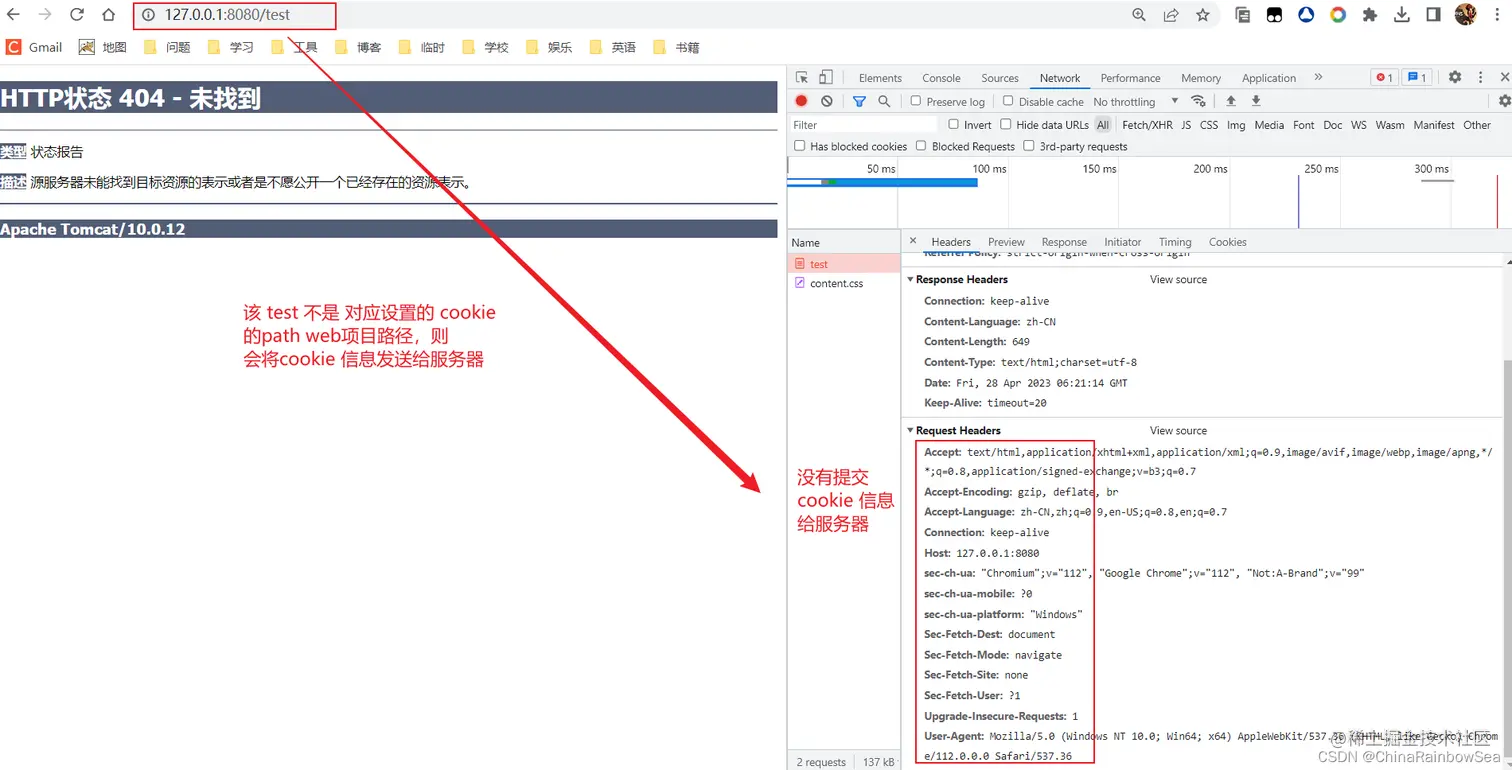Enable Hide data URLs checkbox
The width and height of the screenshot is (1512, 770).
1006,125
